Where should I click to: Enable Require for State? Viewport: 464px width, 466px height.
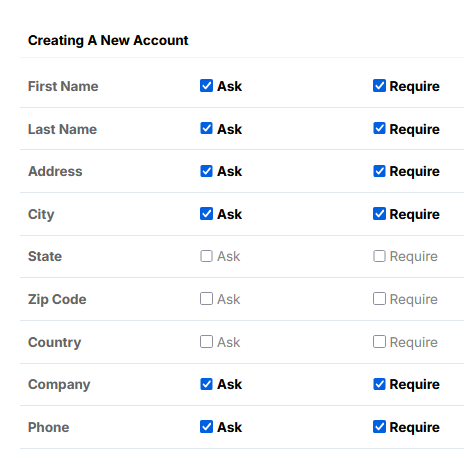[379, 256]
